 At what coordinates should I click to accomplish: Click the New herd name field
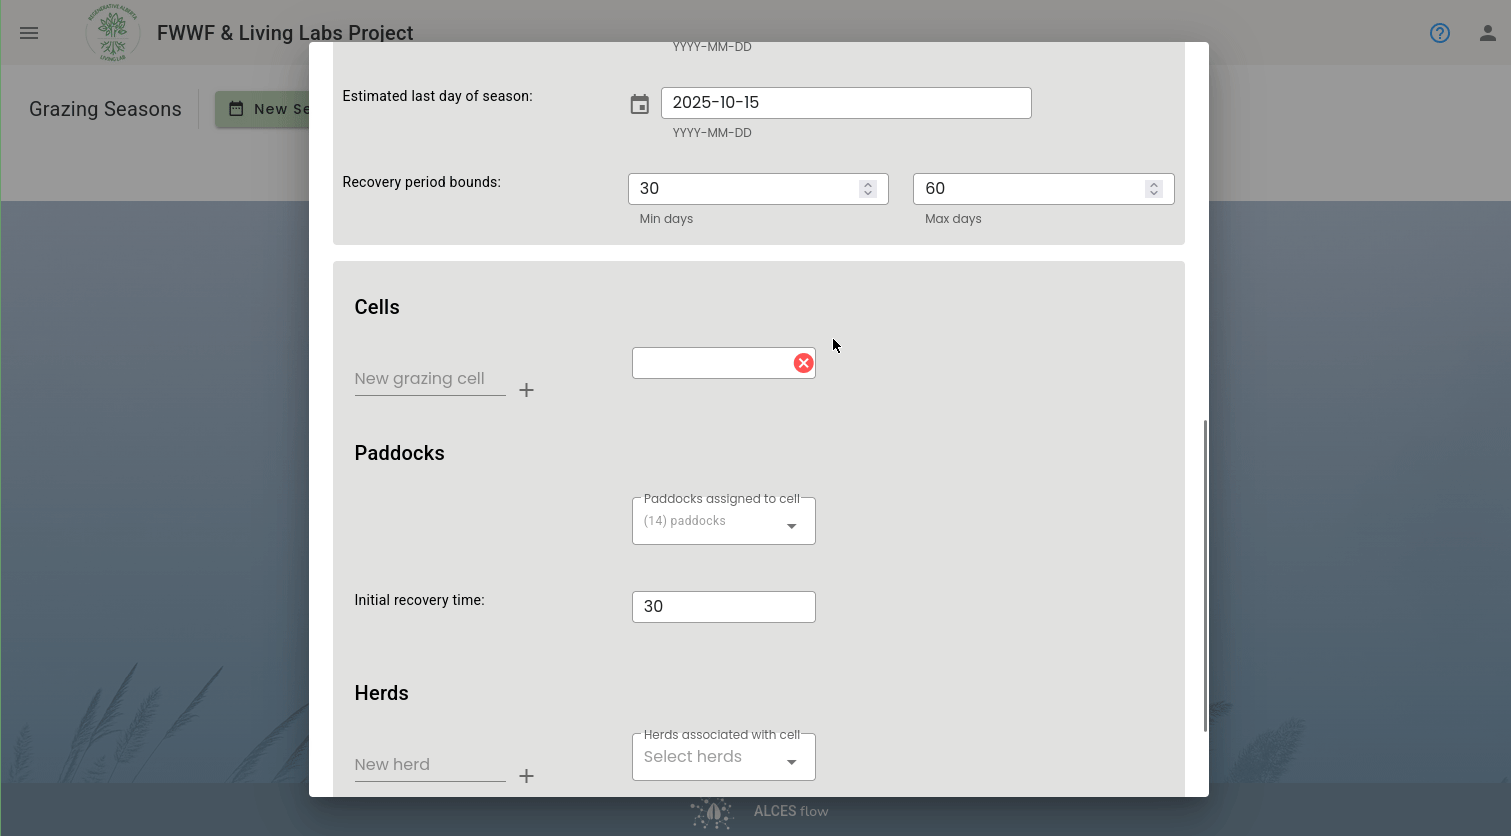(430, 765)
